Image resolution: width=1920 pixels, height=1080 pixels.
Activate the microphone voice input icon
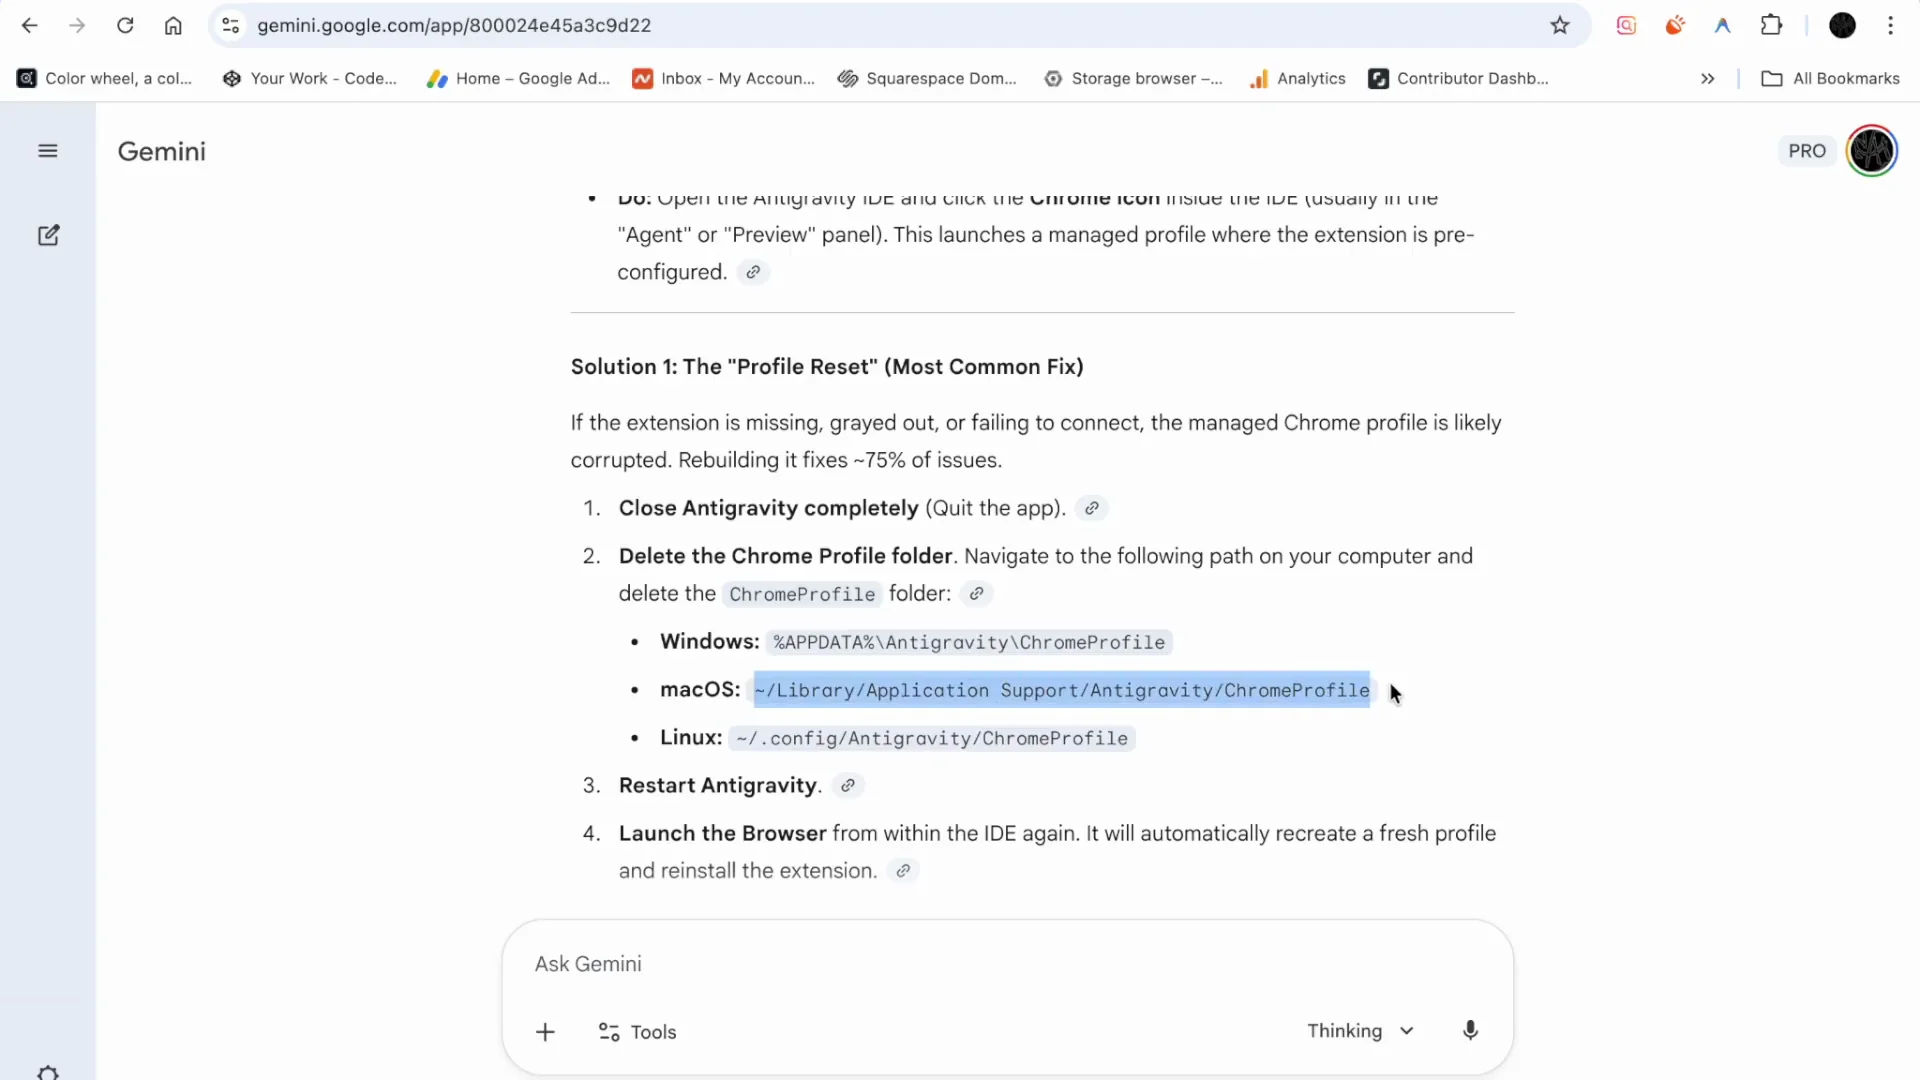(1469, 1030)
